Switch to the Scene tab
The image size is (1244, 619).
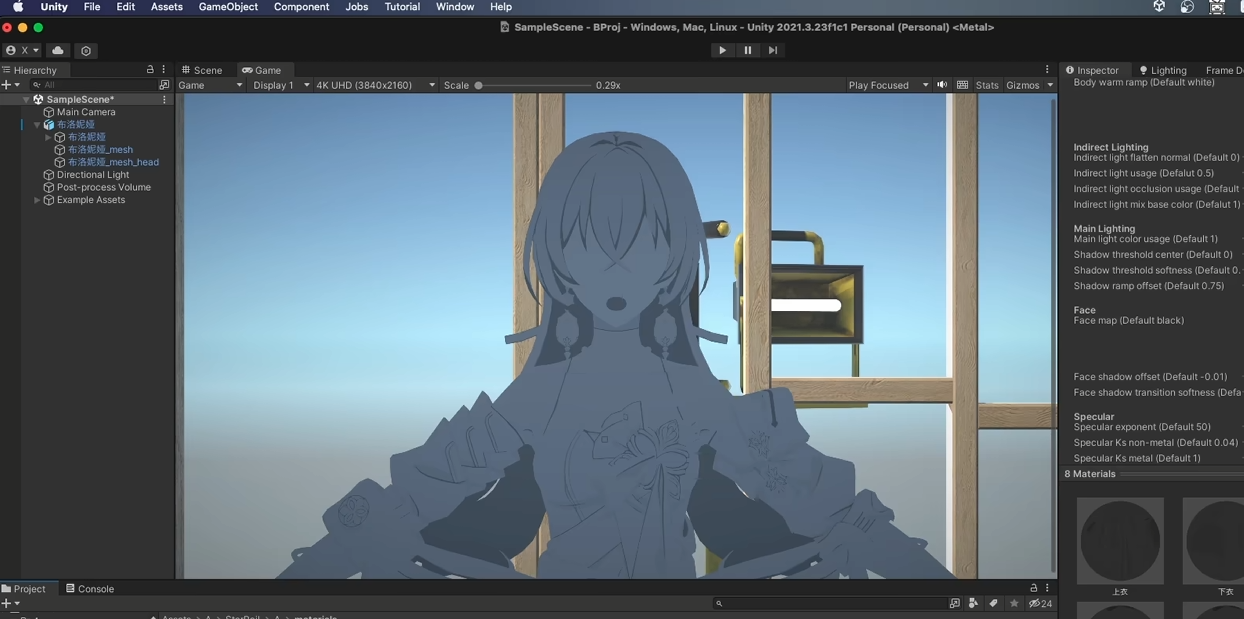pyautogui.click(x=202, y=70)
